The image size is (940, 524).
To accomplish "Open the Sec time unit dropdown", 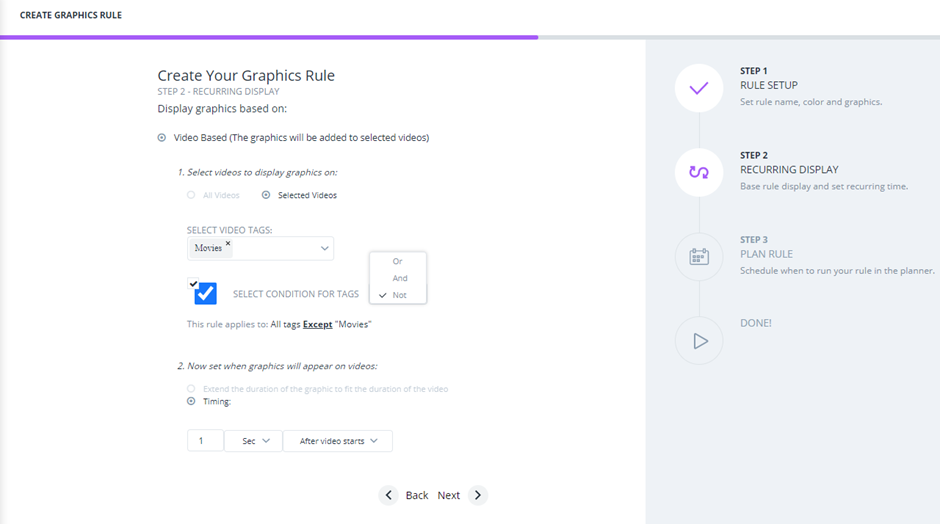I will [254, 441].
